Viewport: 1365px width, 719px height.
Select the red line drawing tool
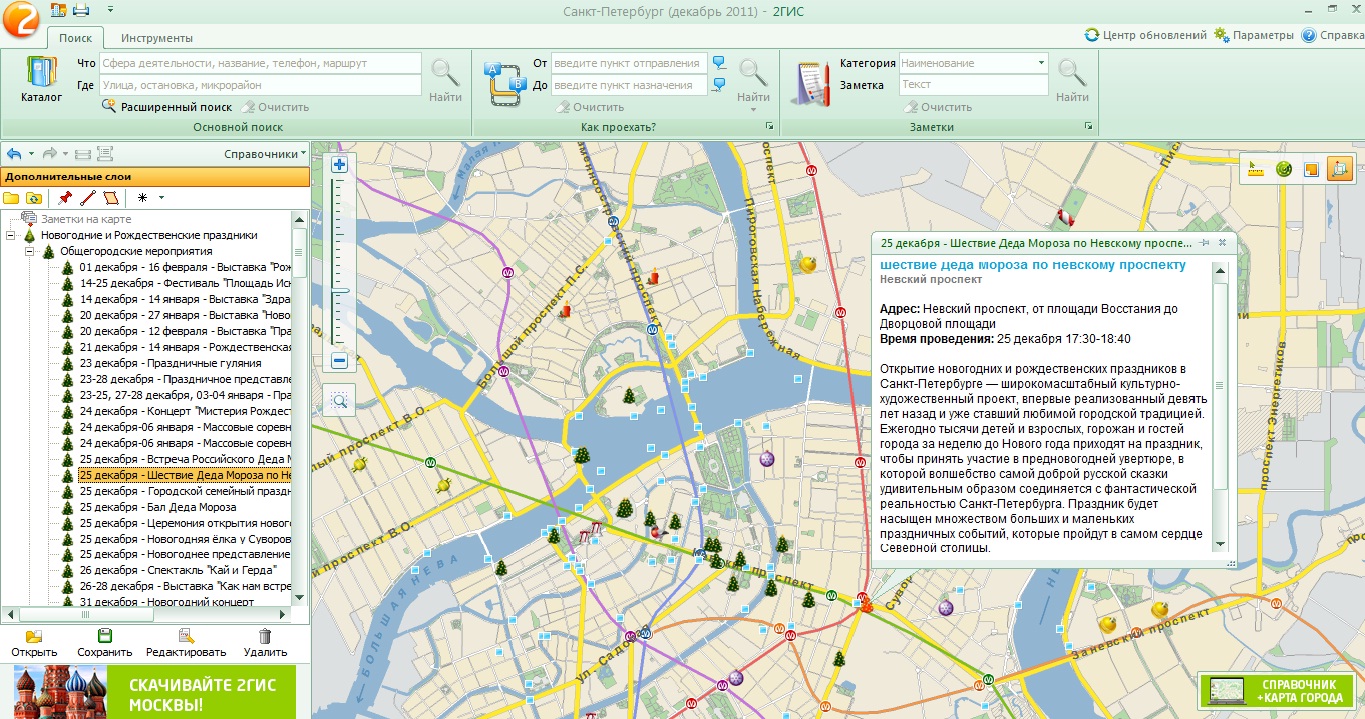click(x=88, y=198)
